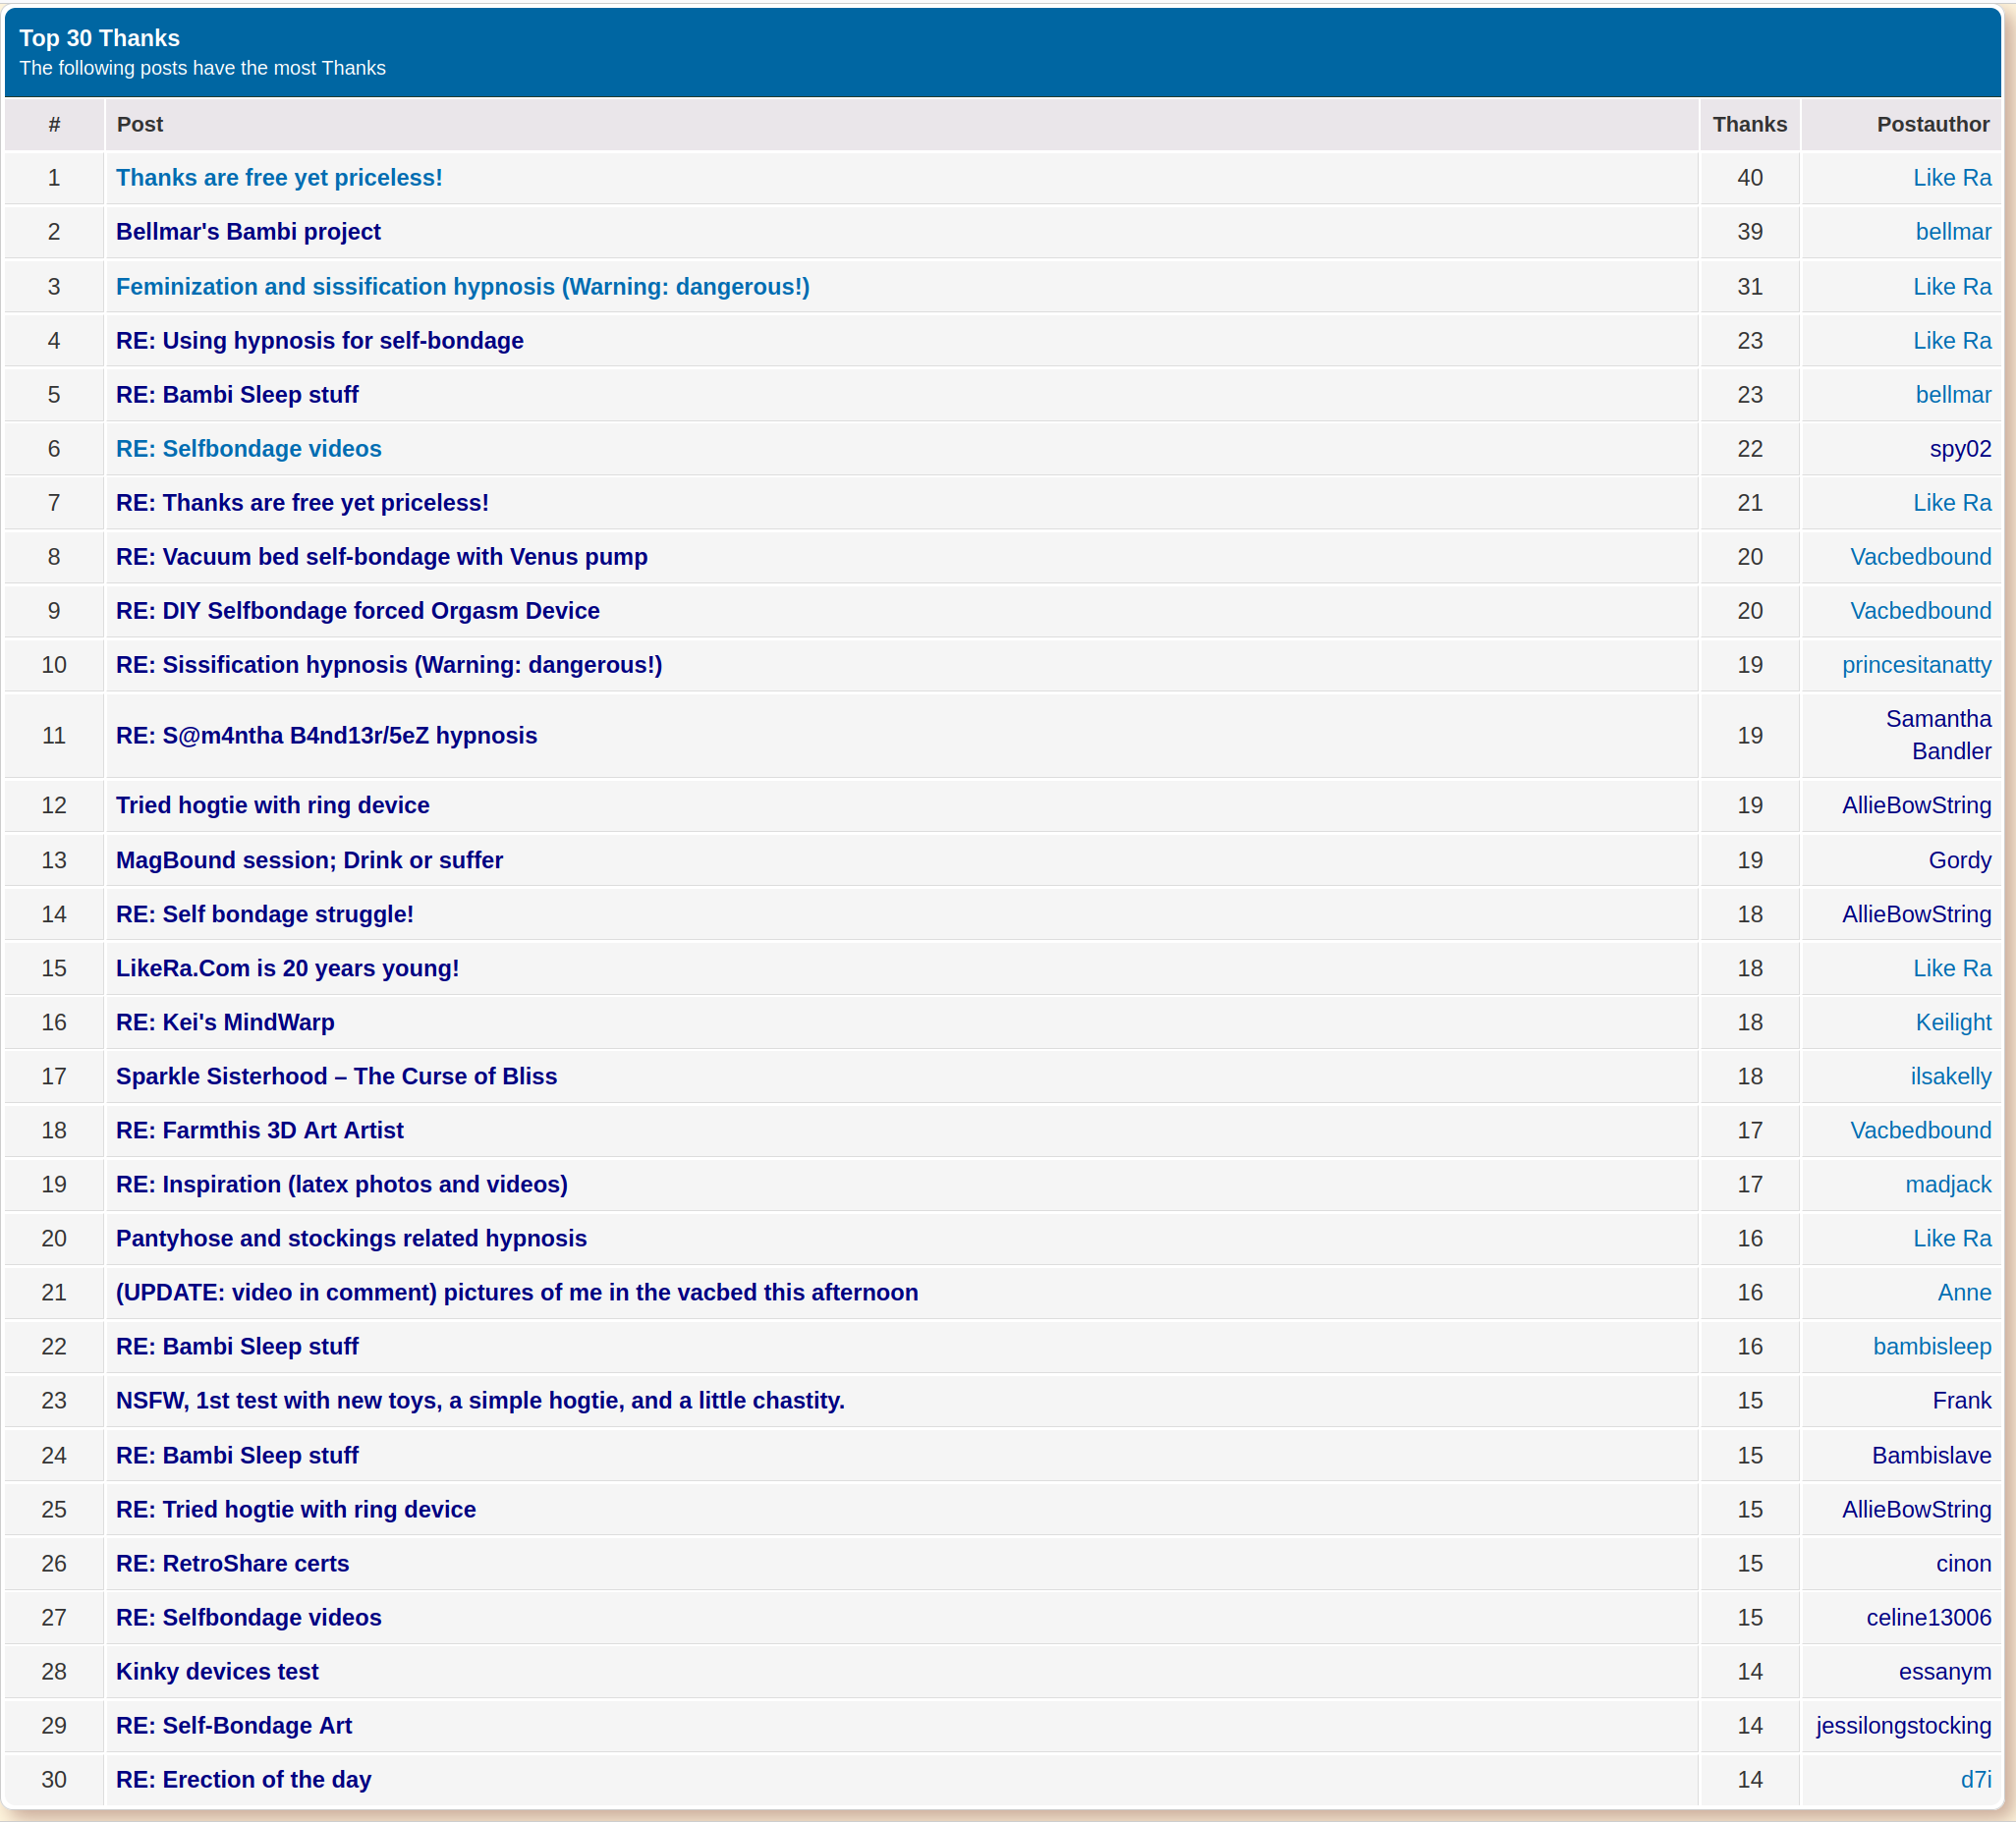Open spy02 author profile
This screenshot has height=1822, width=2016.
pyautogui.click(x=1959, y=449)
